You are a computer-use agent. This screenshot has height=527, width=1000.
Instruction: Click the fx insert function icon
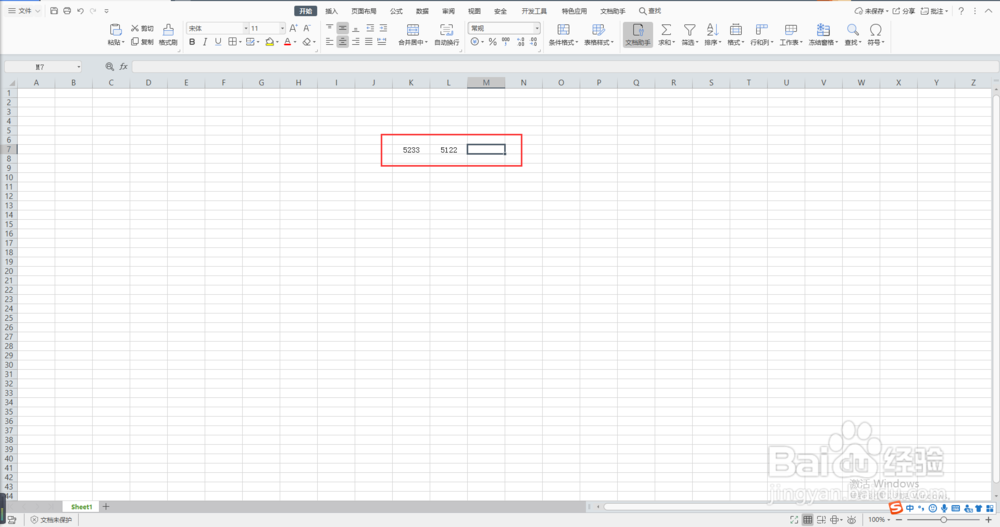tap(124, 66)
